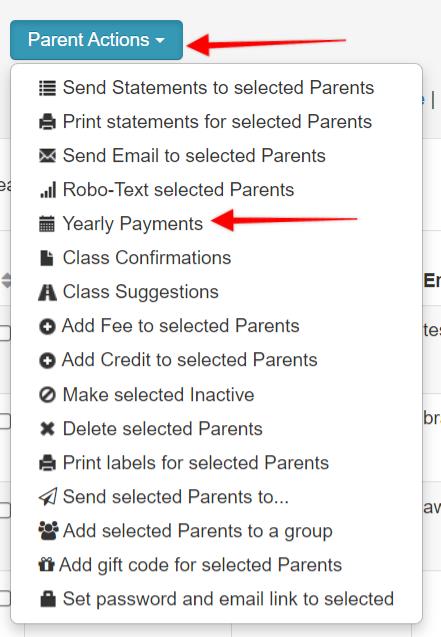This screenshot has width=441, height=637.
Task: Click the plus circle icon for Add Fee
Action: [x=47, y=326]
